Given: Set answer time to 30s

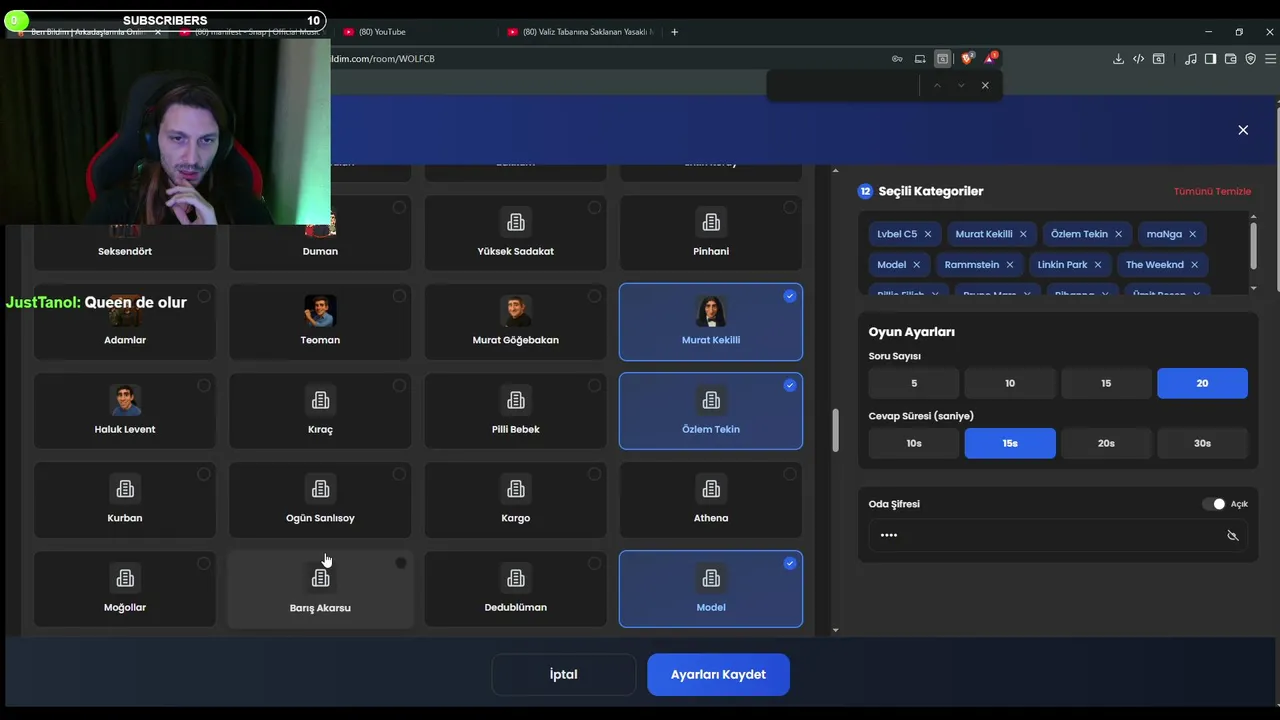Looking at the screenshot, I should click(x=1202, y=443).
